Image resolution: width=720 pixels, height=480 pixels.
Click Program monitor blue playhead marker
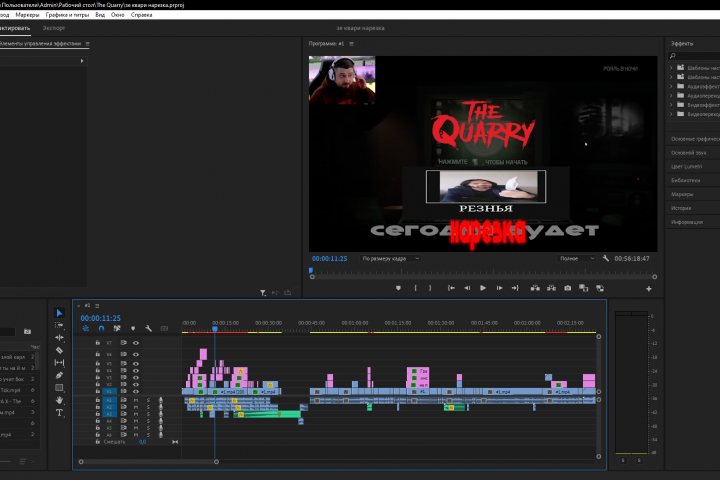click(311, 270)
